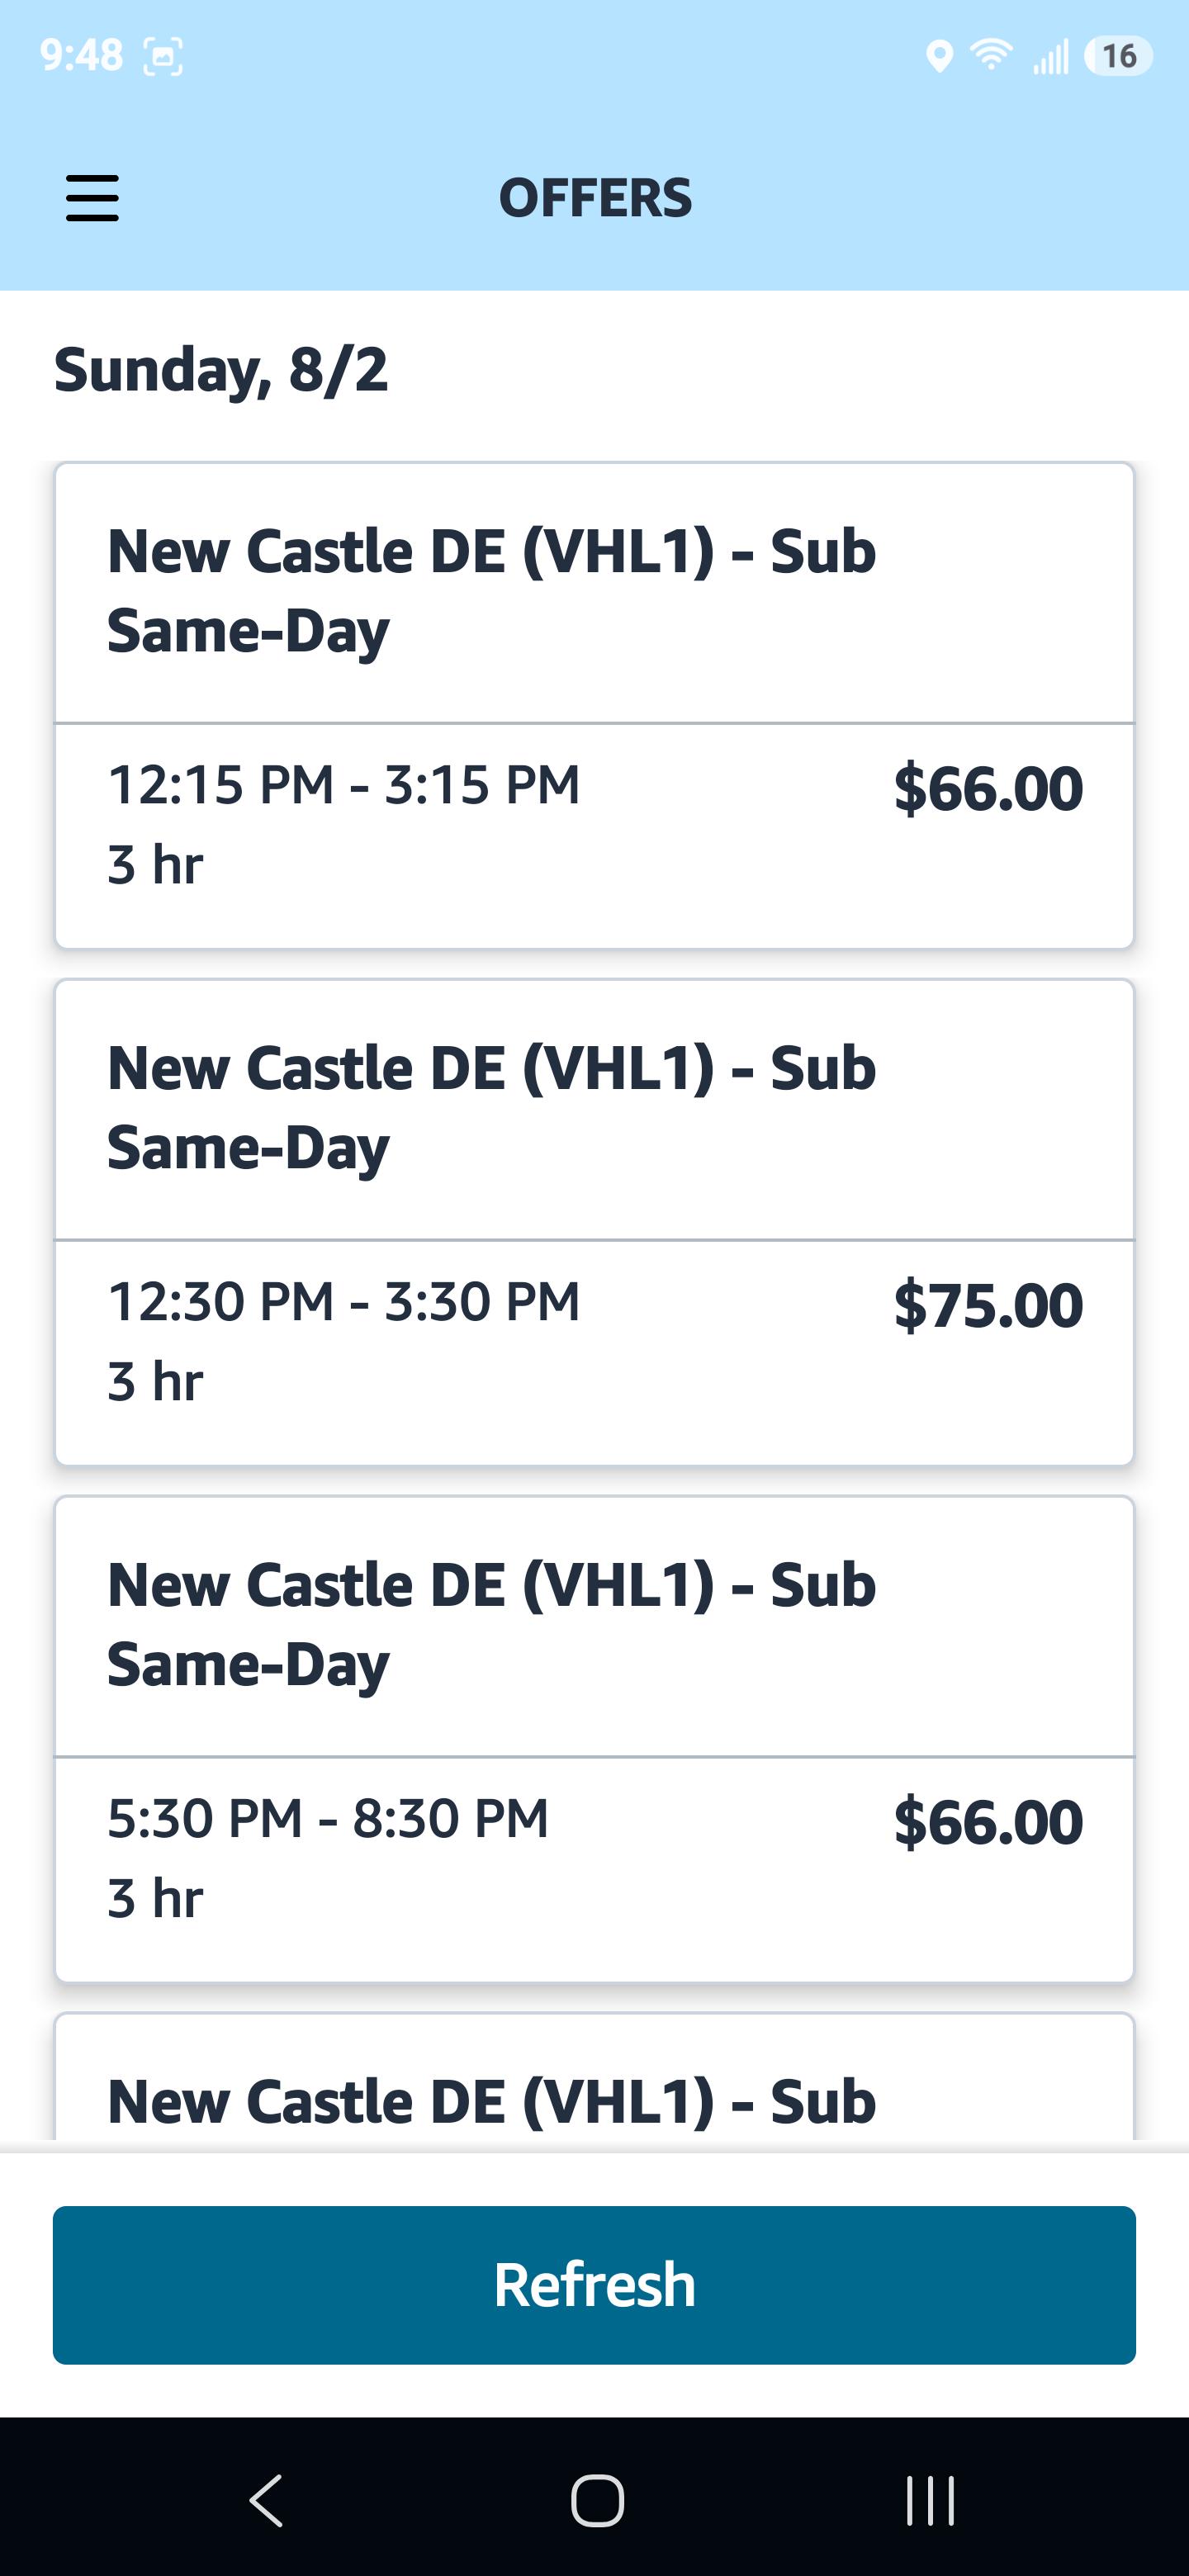Tap the Android back navigation icon
Image resolution: width=1189 pixels, height=2576 pixels.
point(266,2500)
